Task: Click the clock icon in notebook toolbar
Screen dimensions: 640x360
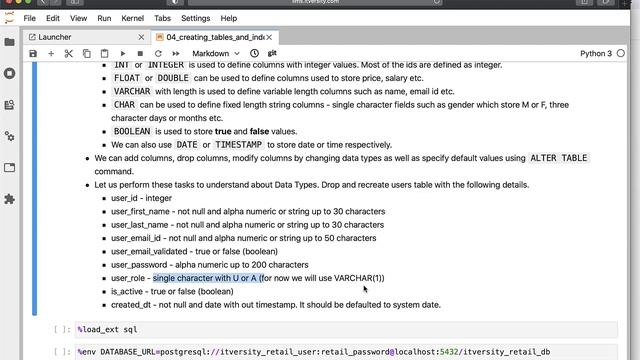Action: click(254, 53)
